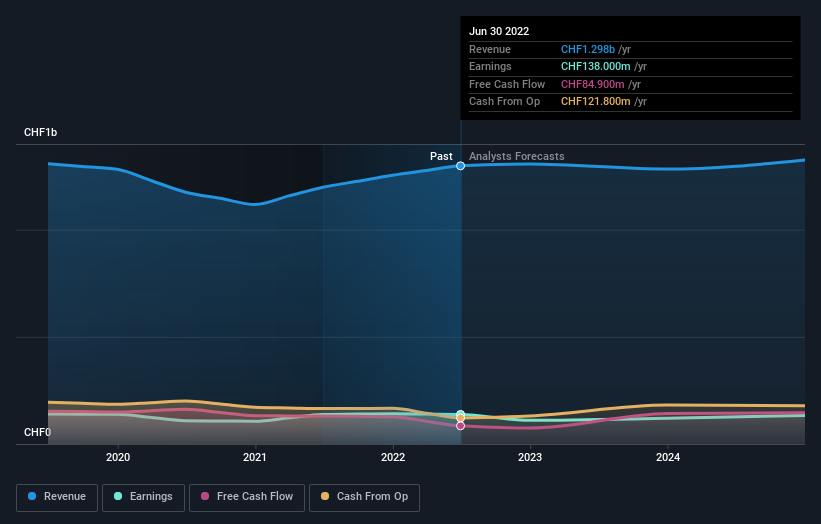821x524 pixels.
Task: Click the CHF0 y-axis label
Action: 37,432
